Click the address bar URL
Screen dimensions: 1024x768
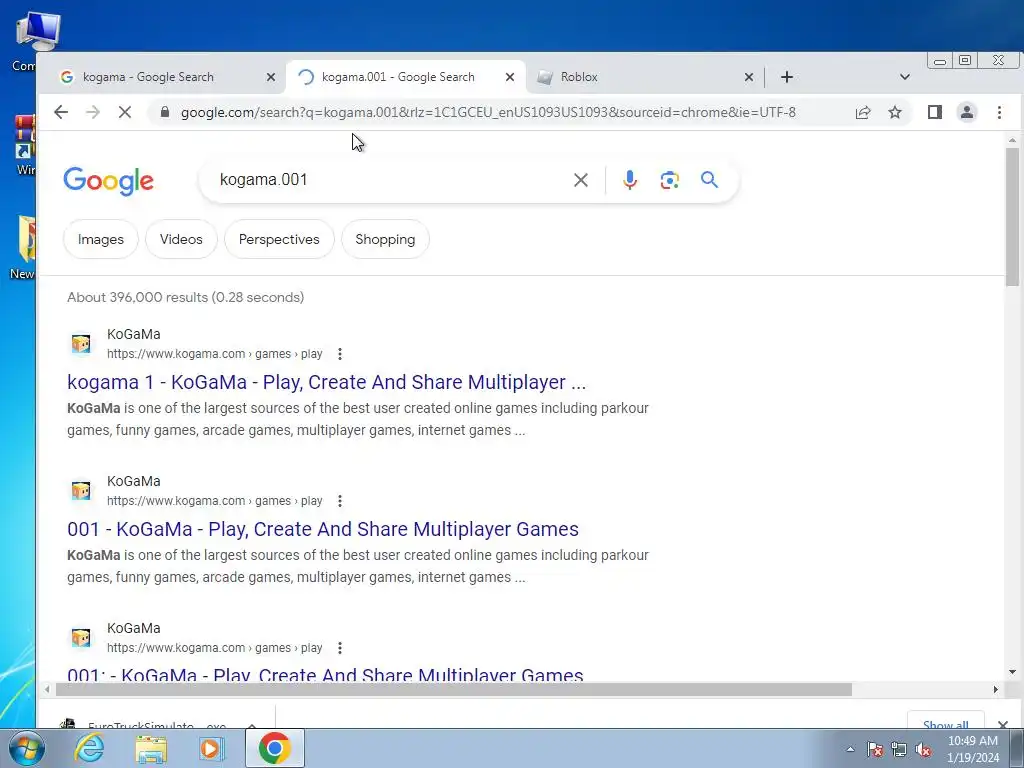pos(488,112)
